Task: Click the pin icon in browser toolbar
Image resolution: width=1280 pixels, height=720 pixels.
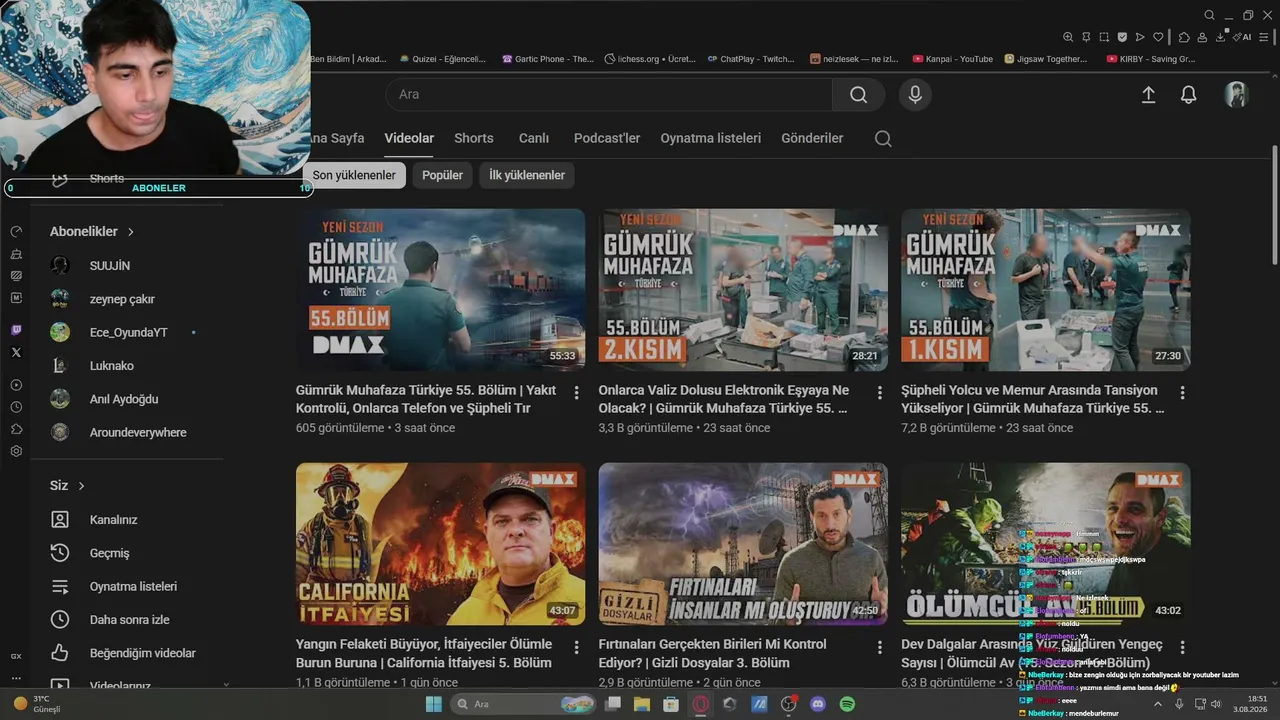Action: coord(1086,37)
